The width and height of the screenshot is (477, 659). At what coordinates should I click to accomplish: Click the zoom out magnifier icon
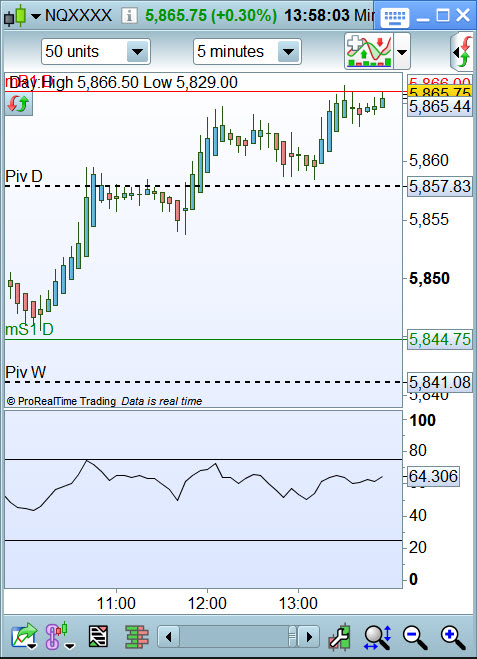415,637
